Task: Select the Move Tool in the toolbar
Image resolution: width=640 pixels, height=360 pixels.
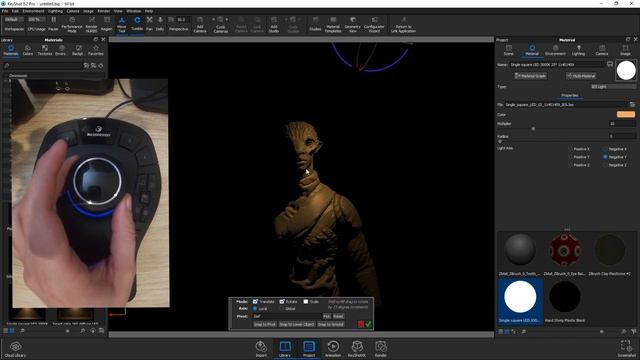Action: [122, 24]
